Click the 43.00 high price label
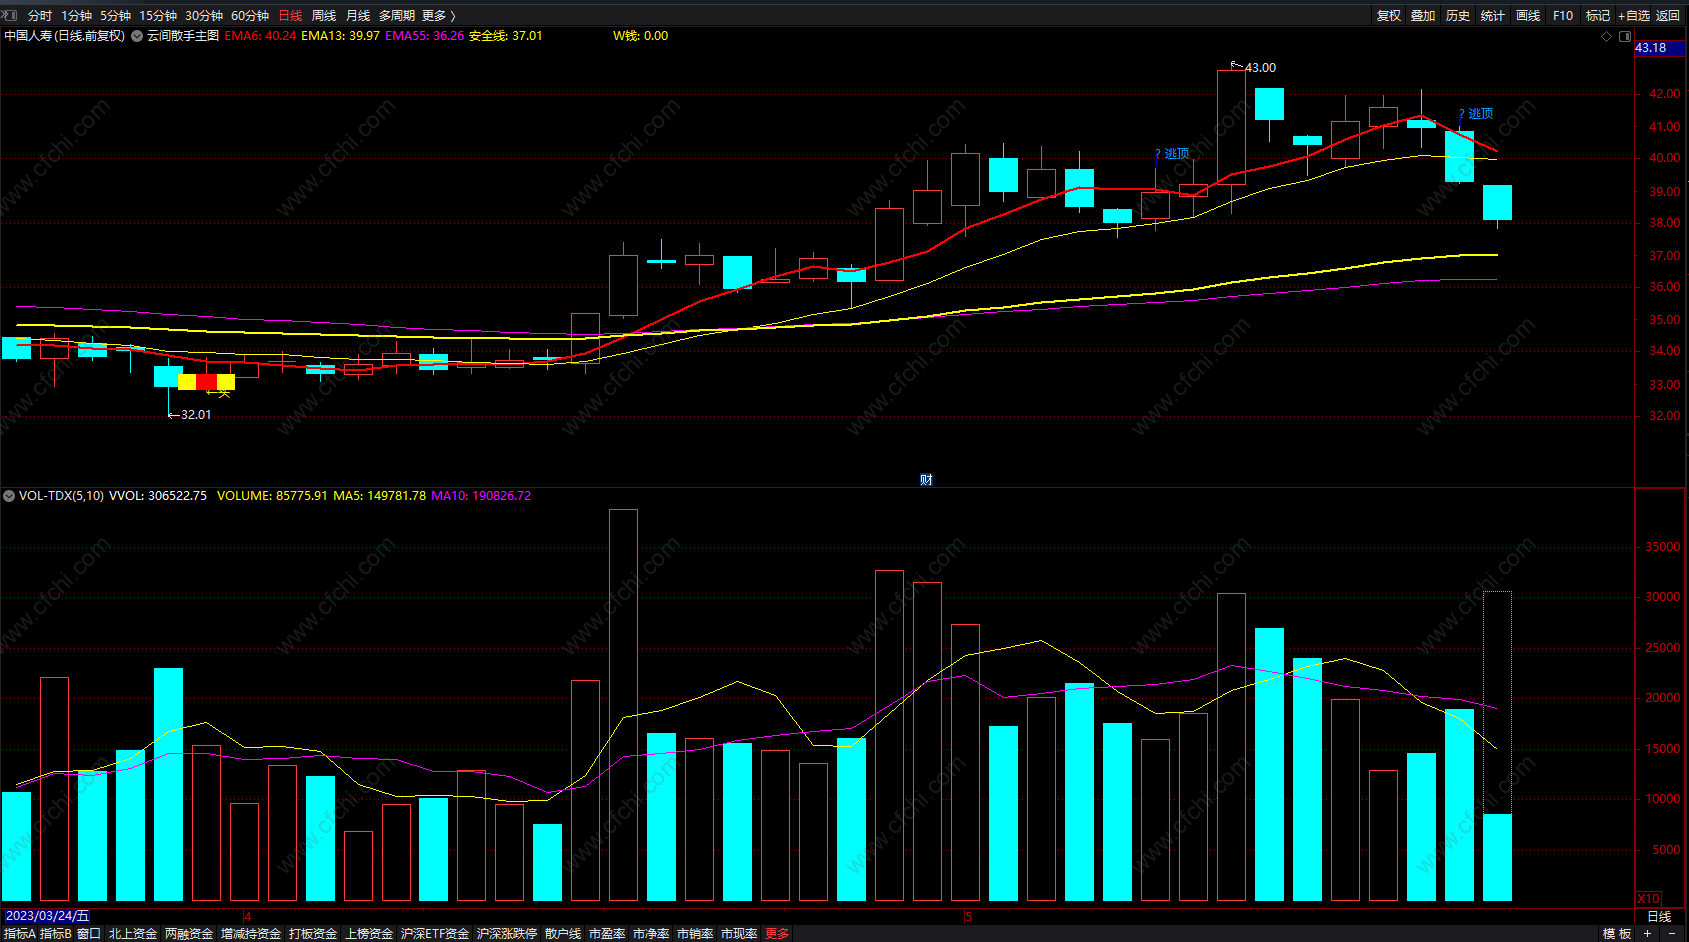 (x=1260, y=68)
